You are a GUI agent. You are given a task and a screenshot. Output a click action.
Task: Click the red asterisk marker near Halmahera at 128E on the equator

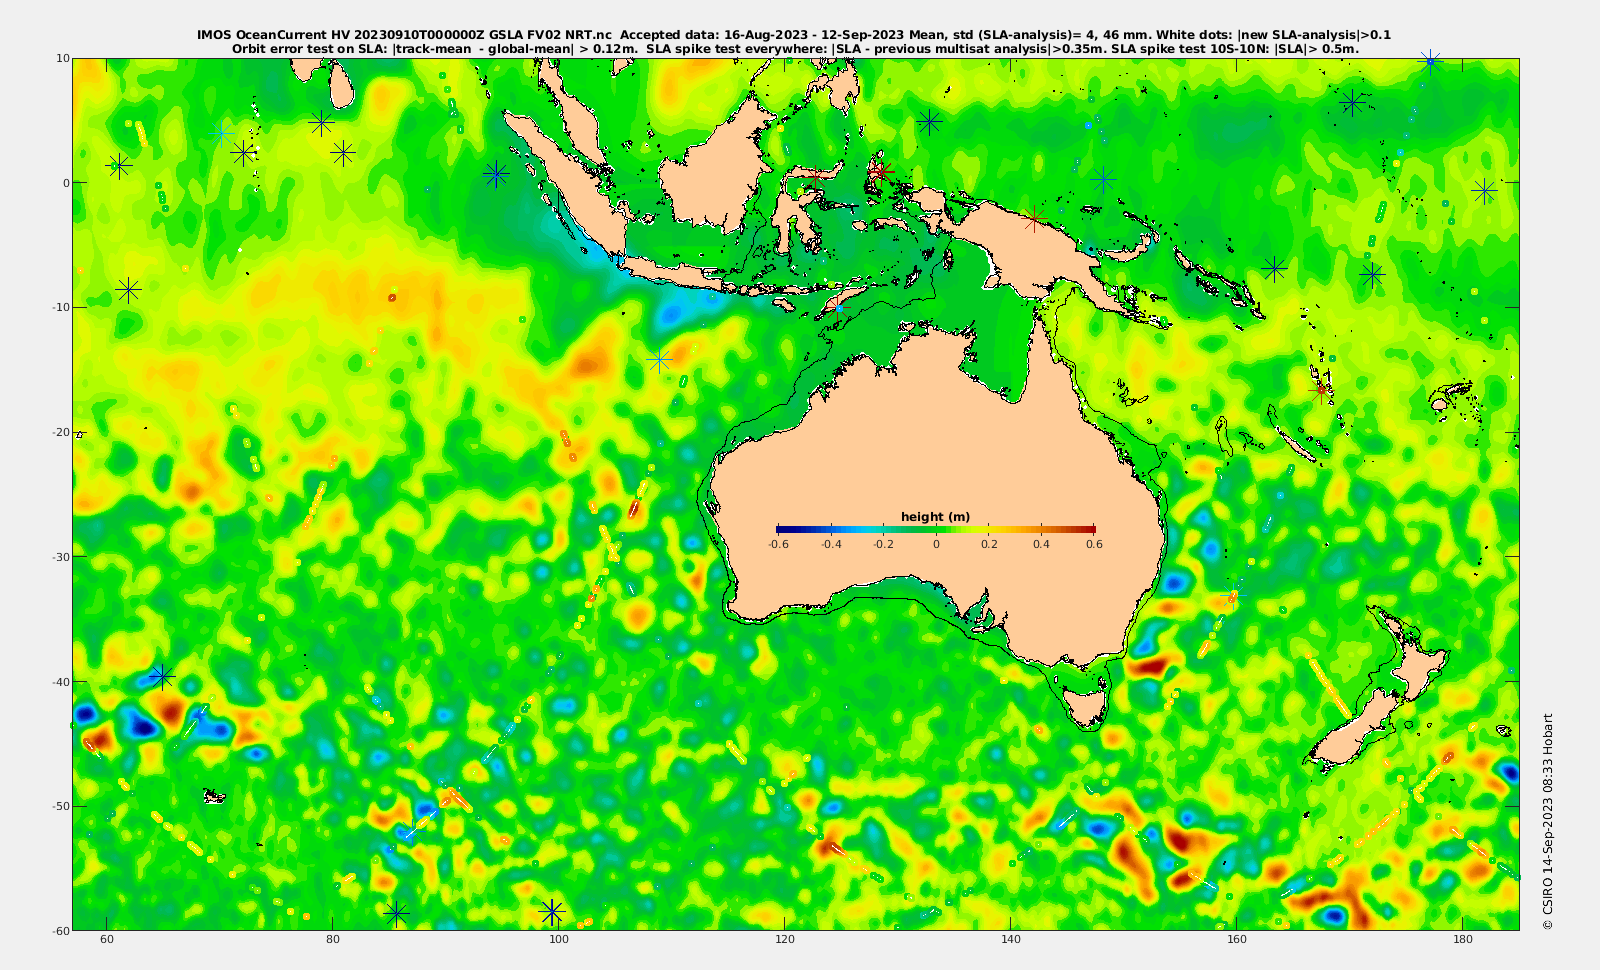coord(881,171)
